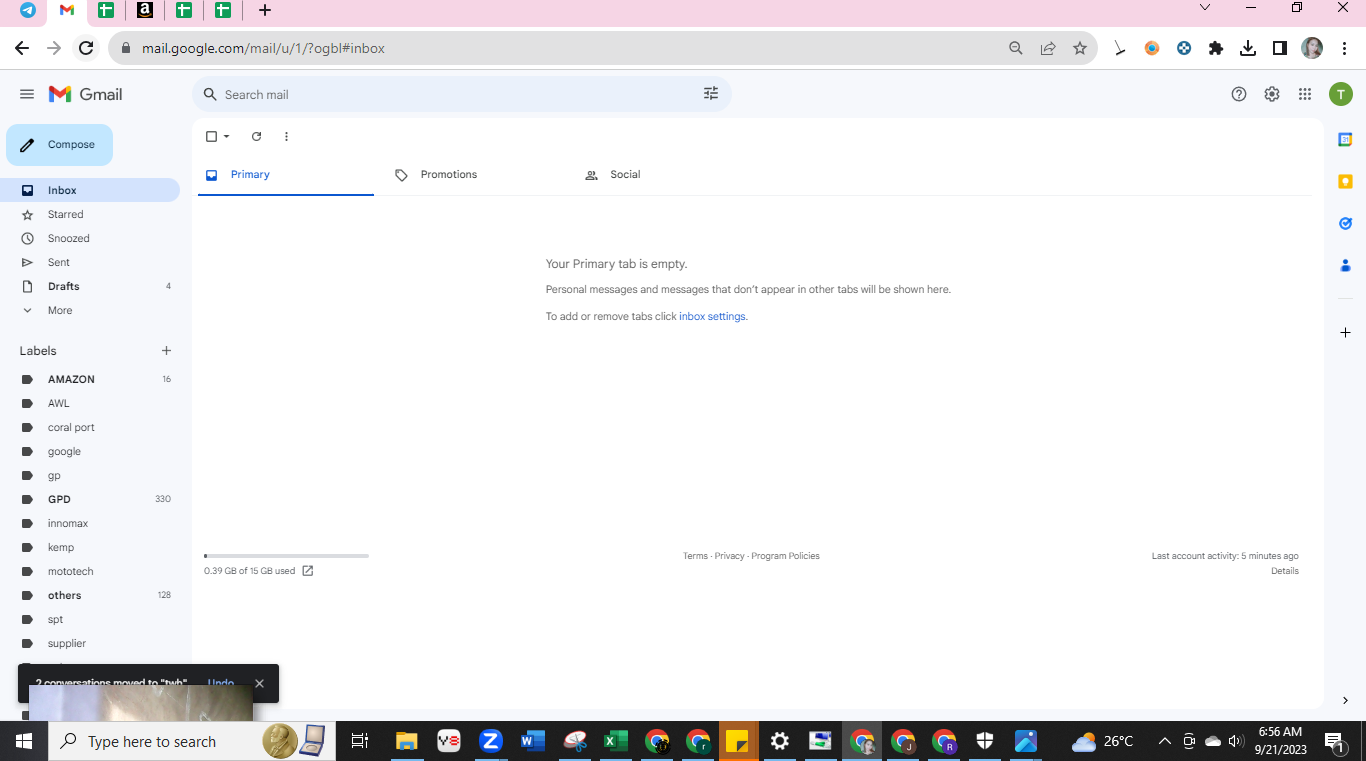Open storage management link icon
Viewport: 1366px width, 761px height.
[x=308, y=571]
